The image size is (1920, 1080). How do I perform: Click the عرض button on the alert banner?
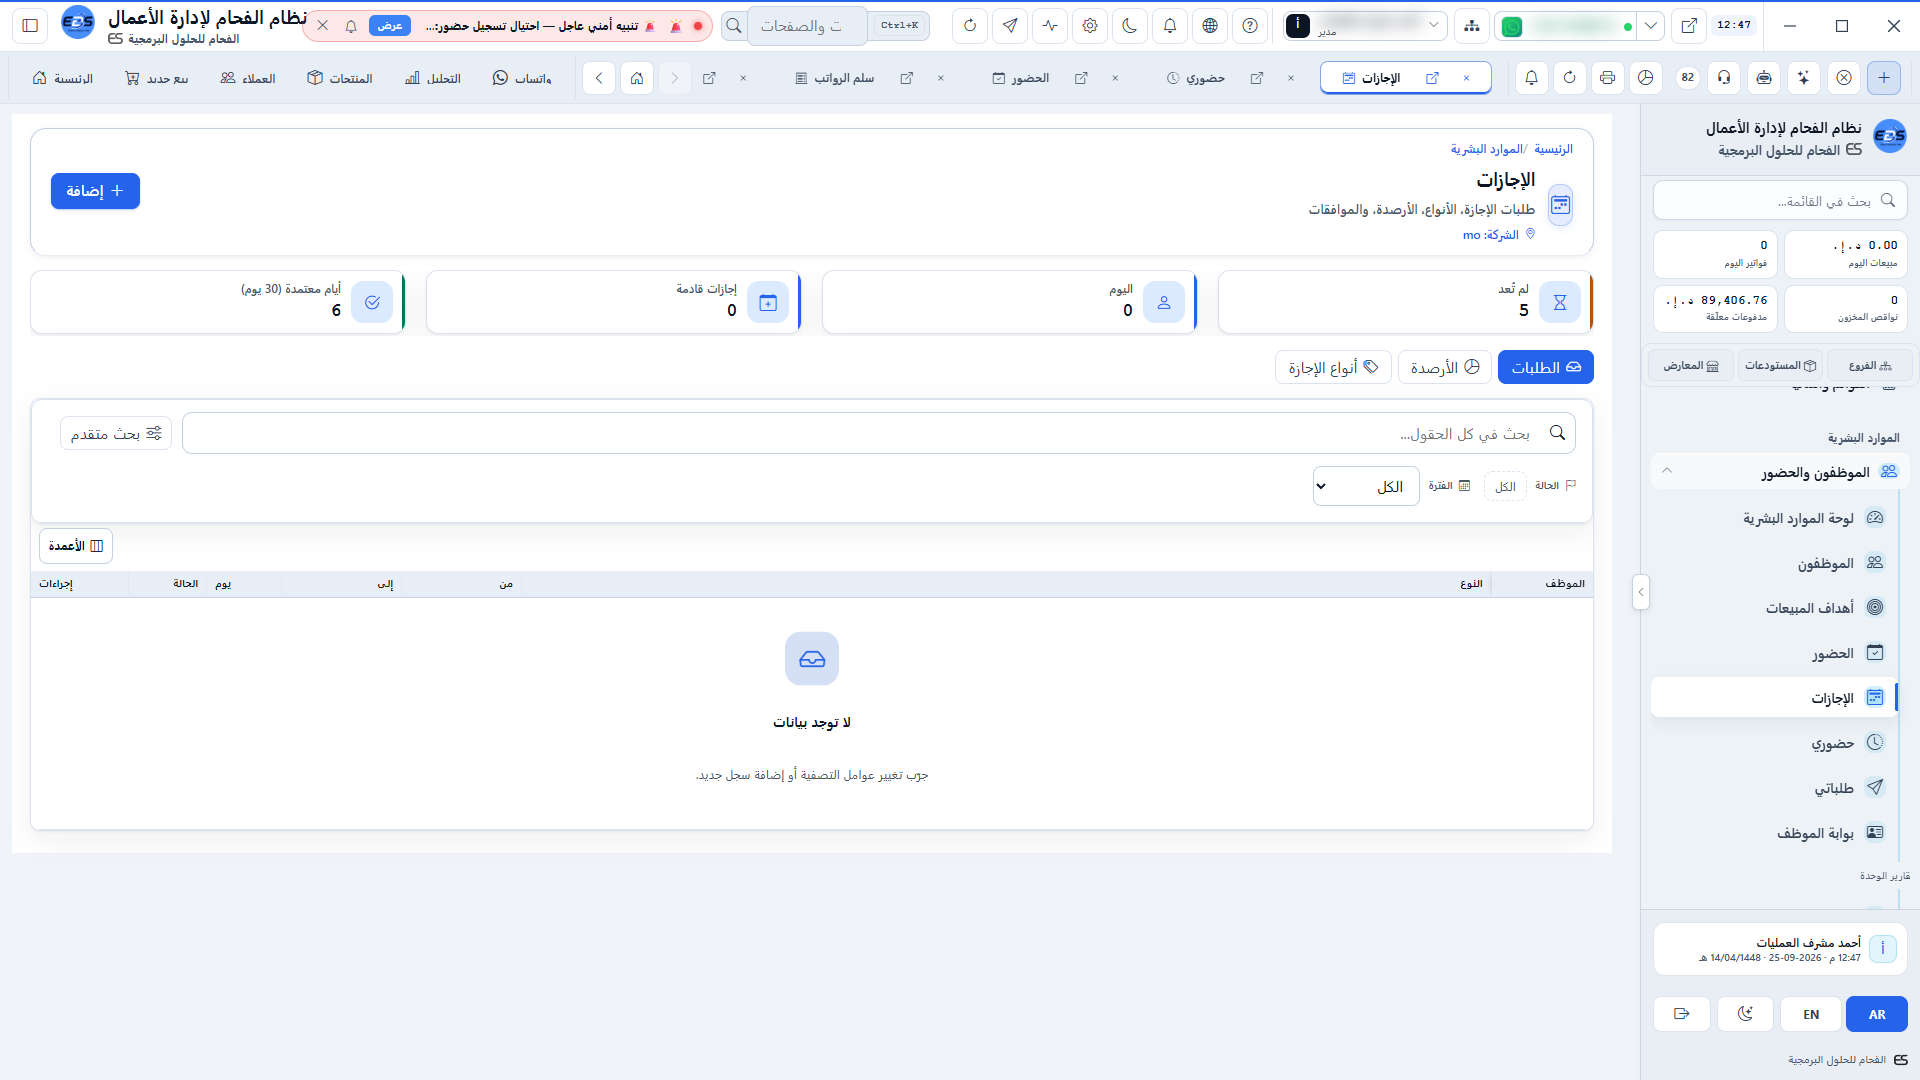point(390,26)
